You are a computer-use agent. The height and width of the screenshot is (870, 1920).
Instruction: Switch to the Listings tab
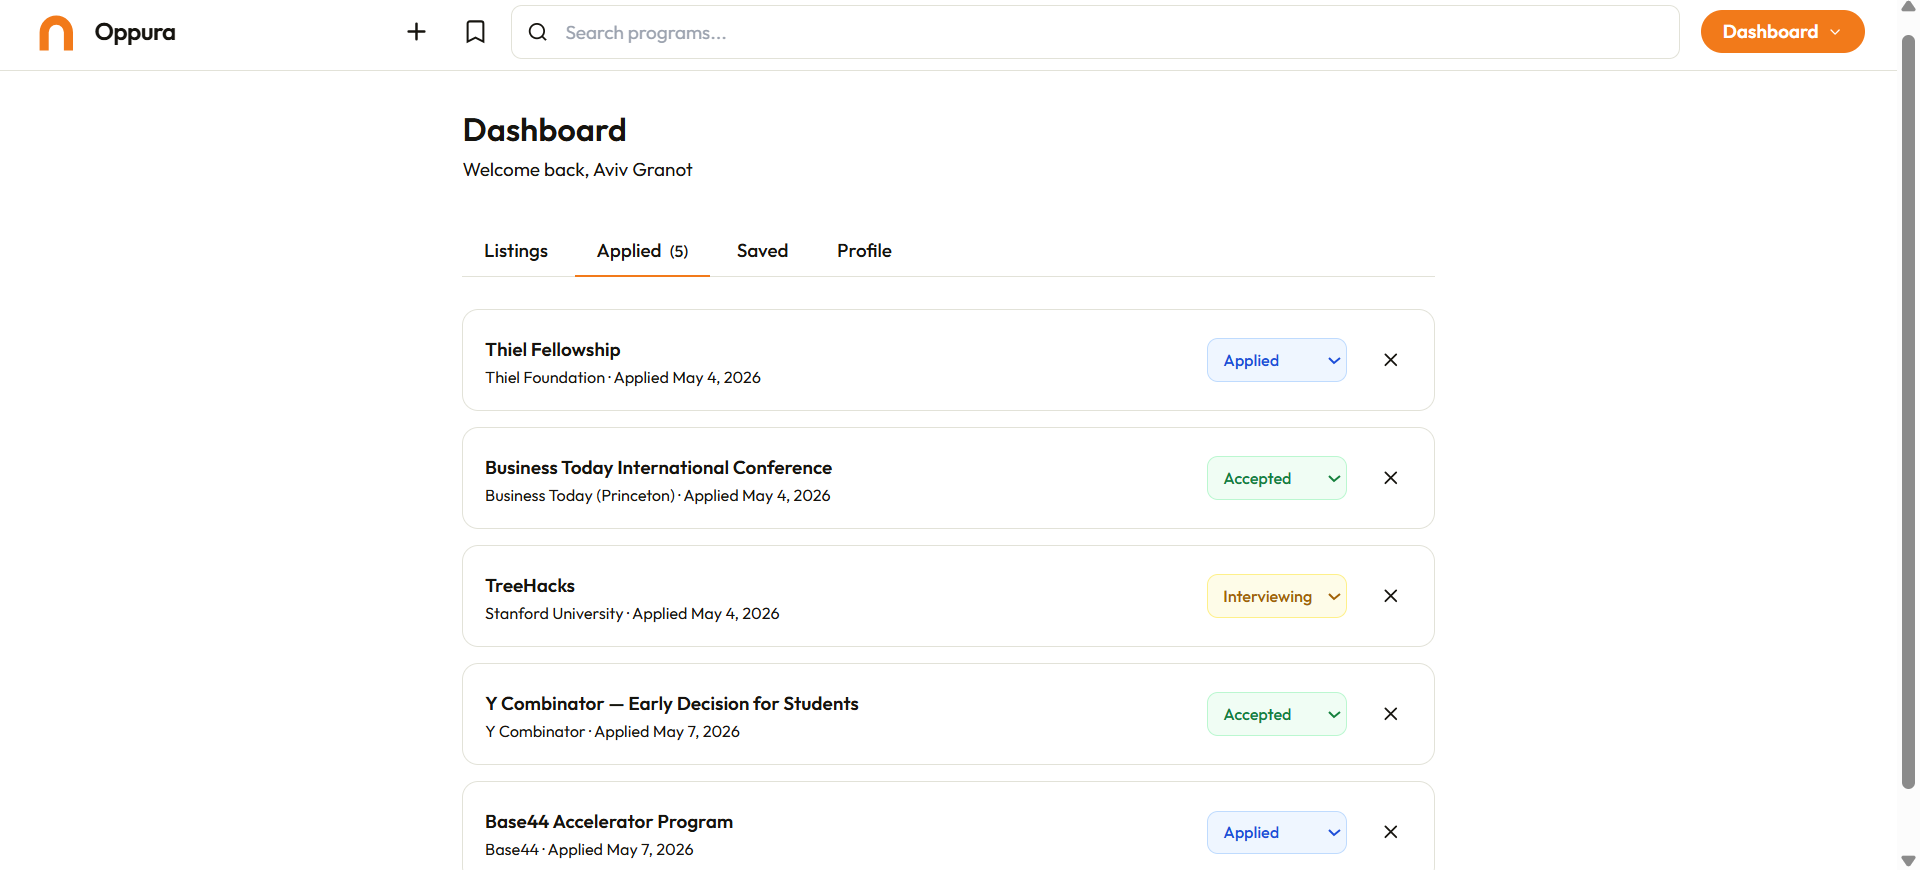point(516,251)
